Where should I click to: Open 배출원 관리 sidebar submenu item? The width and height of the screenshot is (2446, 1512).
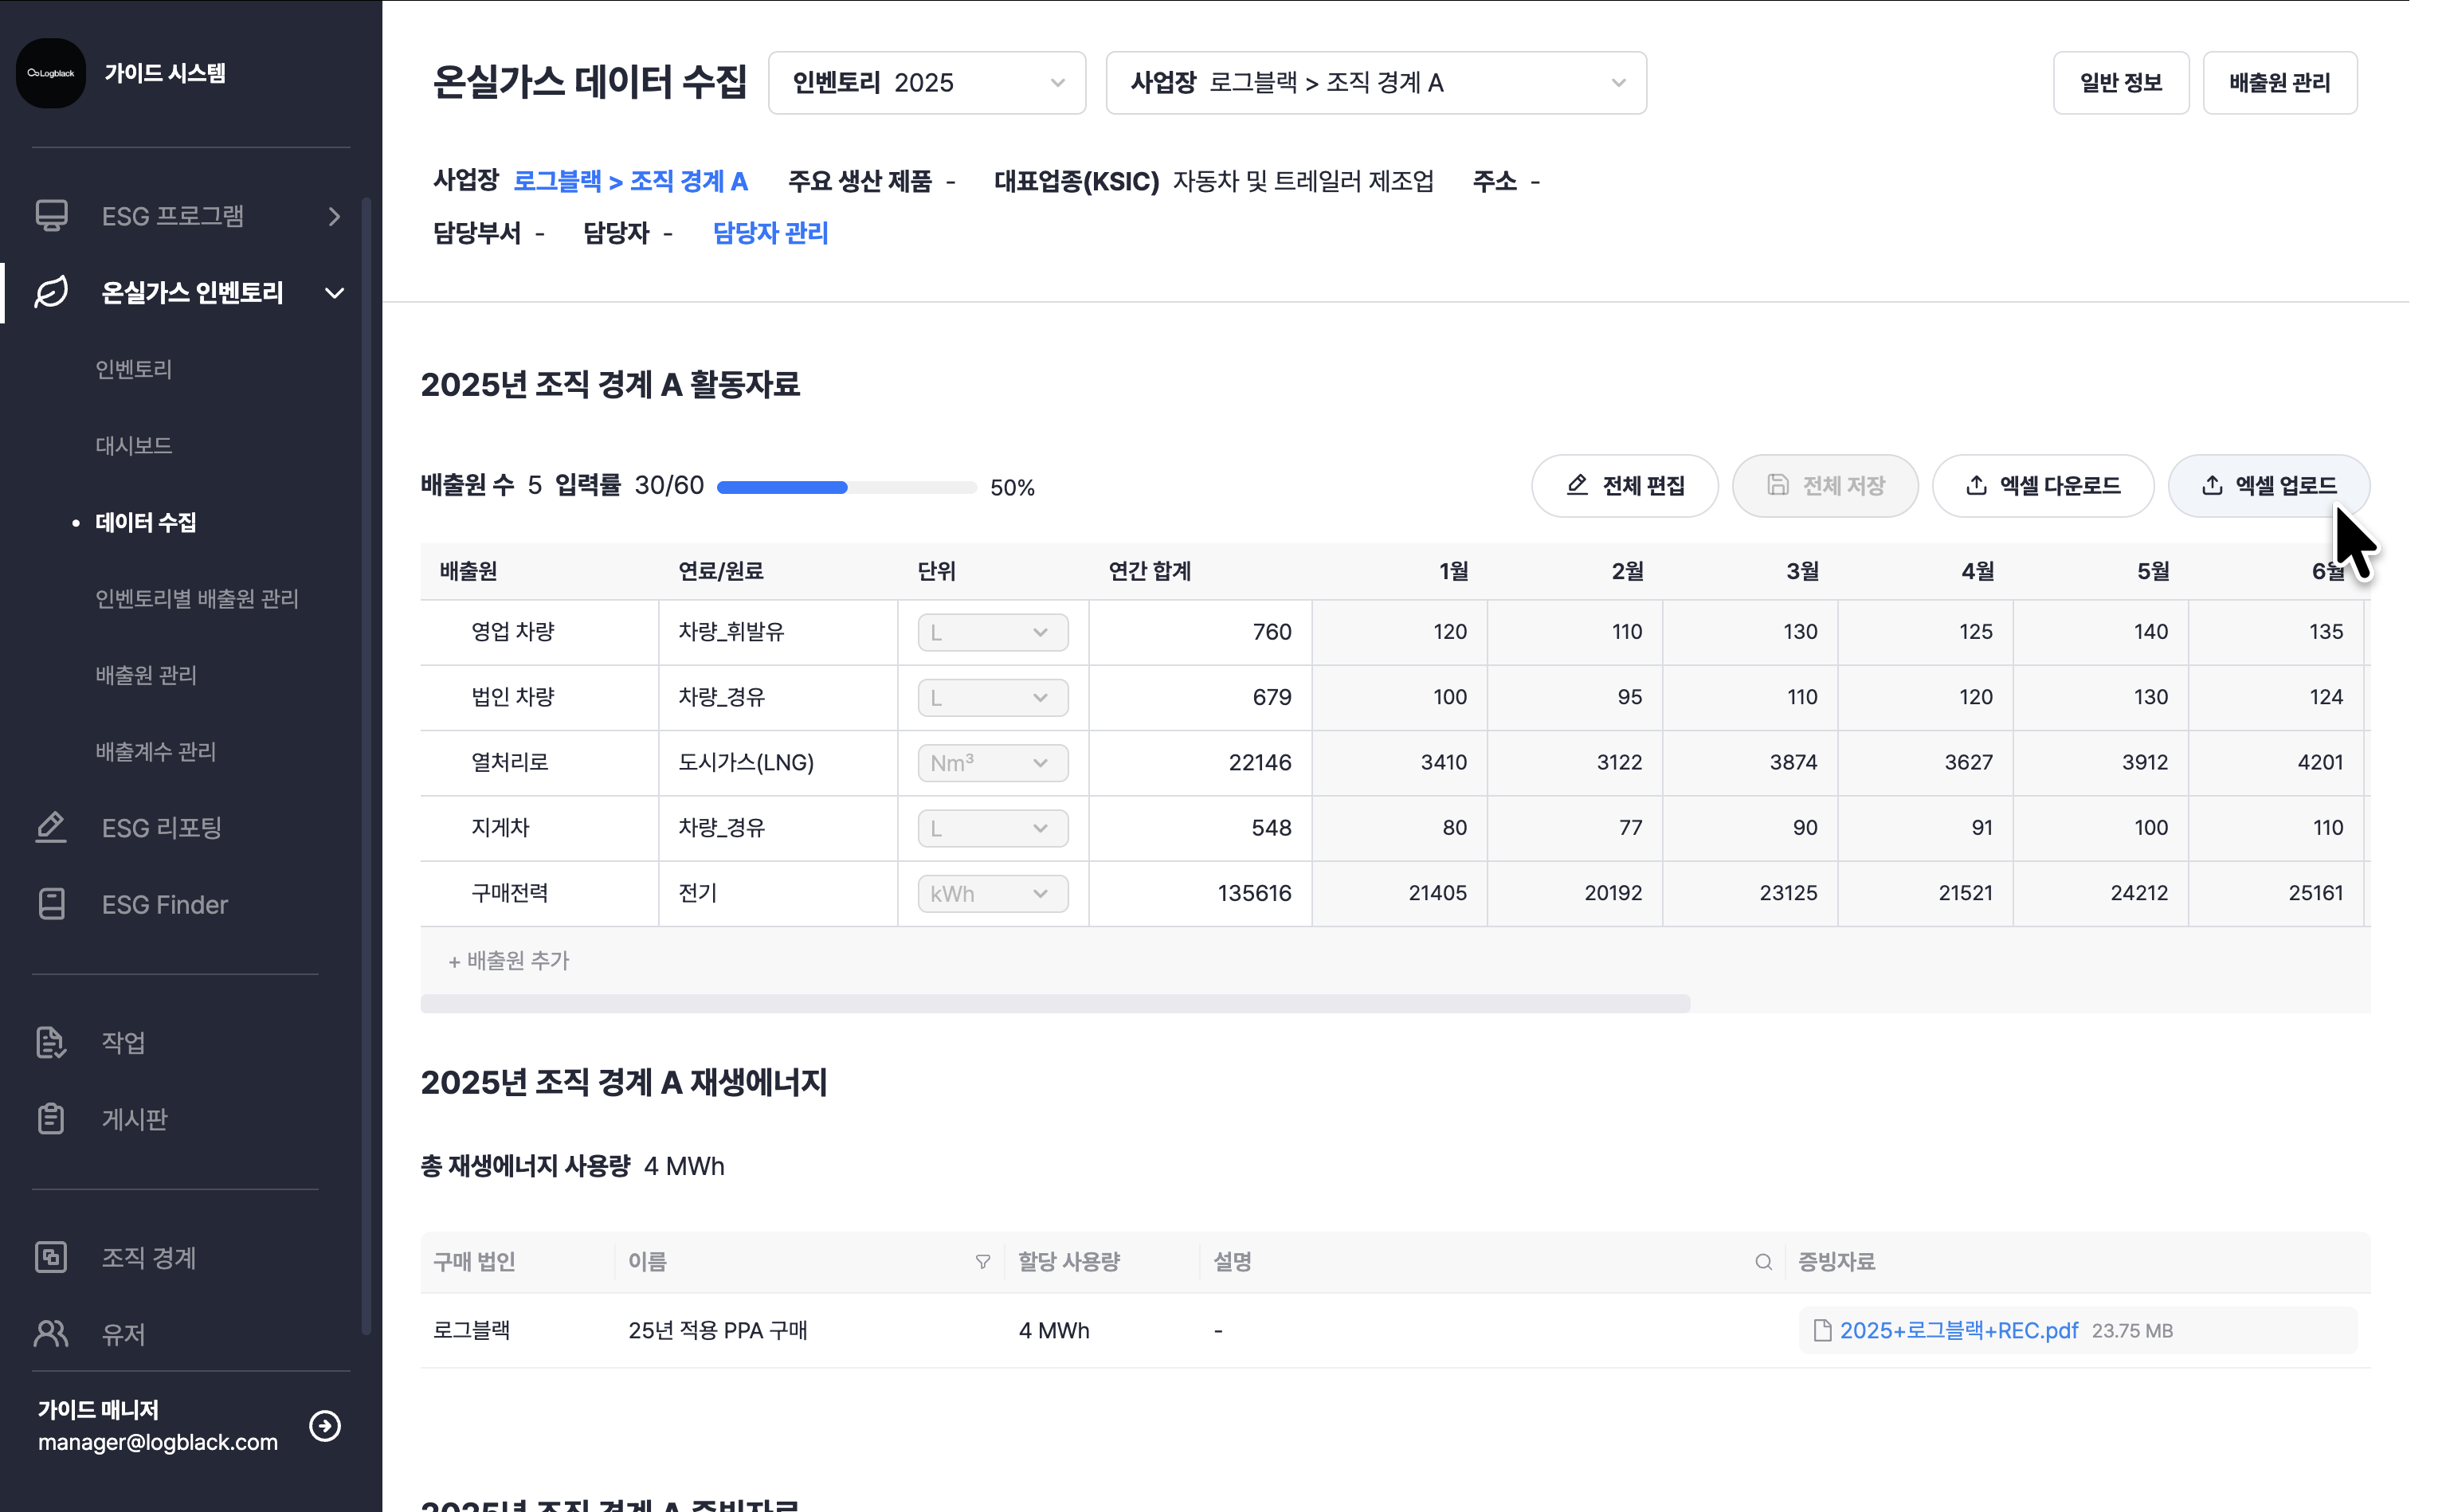146,675
